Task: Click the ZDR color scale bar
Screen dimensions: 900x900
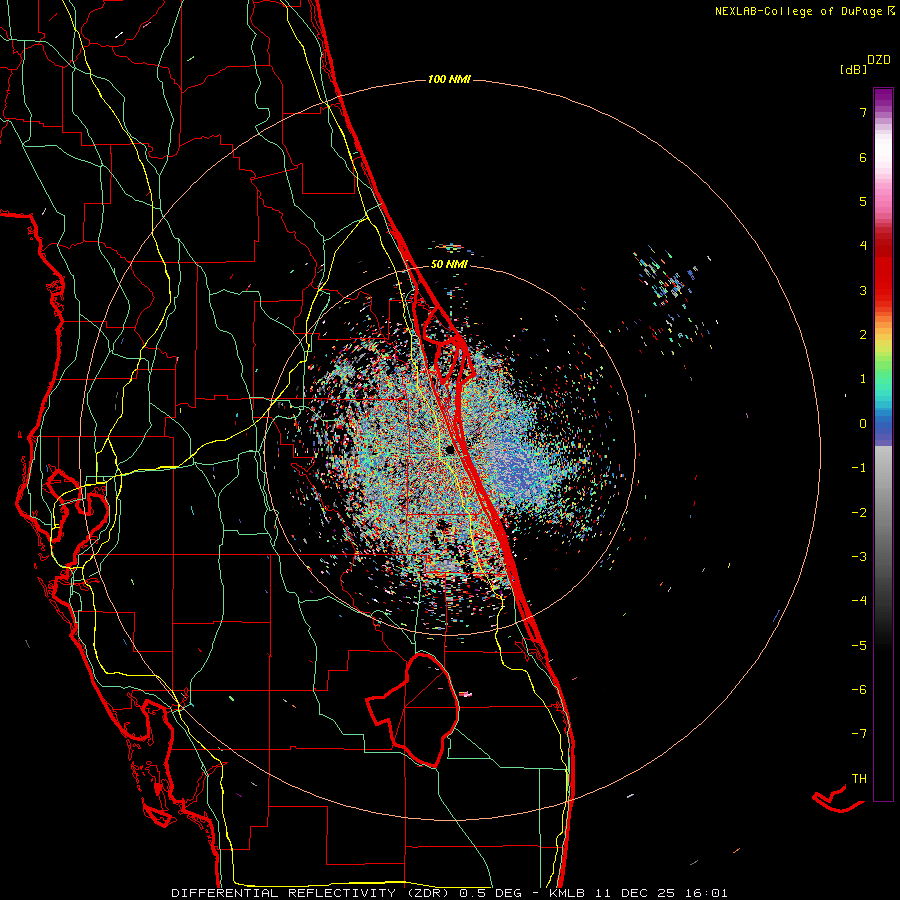Action: (883, 444)
